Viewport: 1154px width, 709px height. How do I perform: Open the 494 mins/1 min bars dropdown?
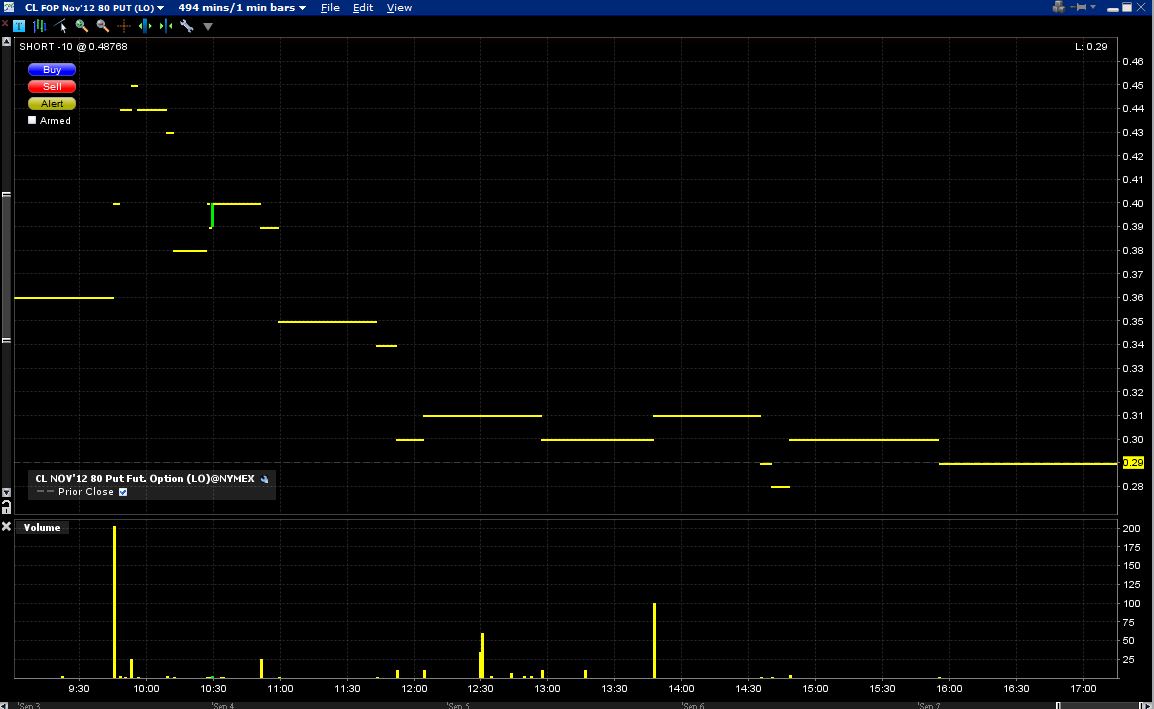pos(242,7)
